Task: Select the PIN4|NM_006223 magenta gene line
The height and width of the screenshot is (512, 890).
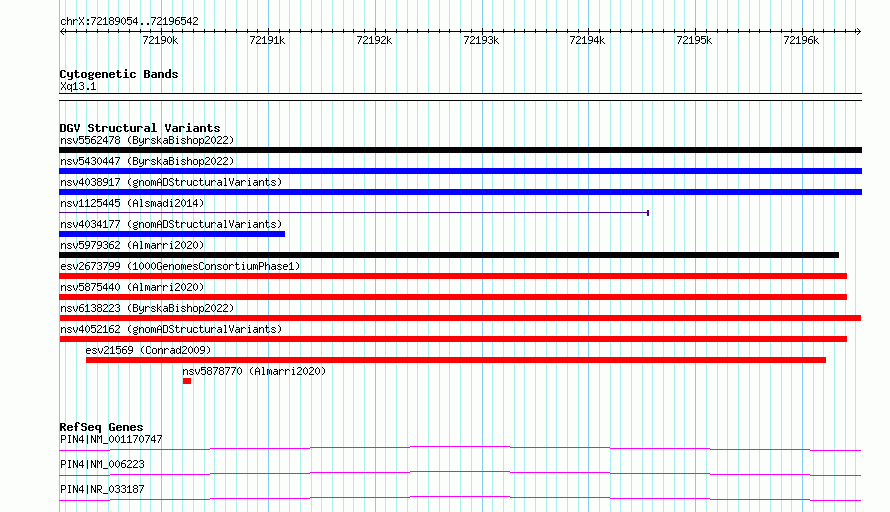Action: pyautogui.click(x=460, y=473)
